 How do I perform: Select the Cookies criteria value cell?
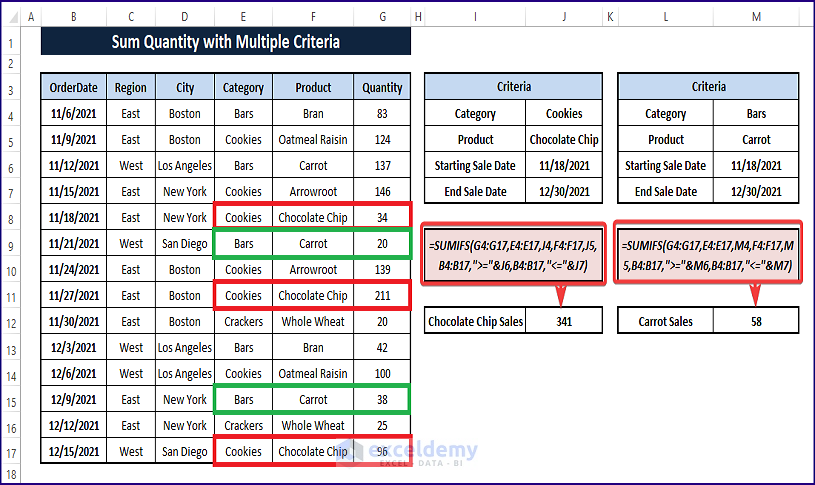564,113
